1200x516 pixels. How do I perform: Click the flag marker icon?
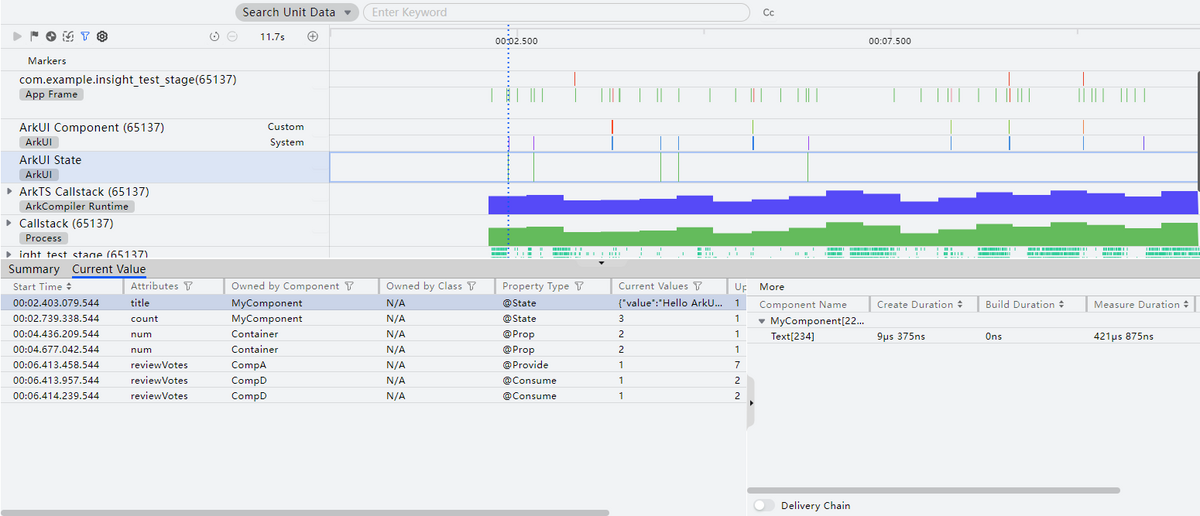pos(33,36)
